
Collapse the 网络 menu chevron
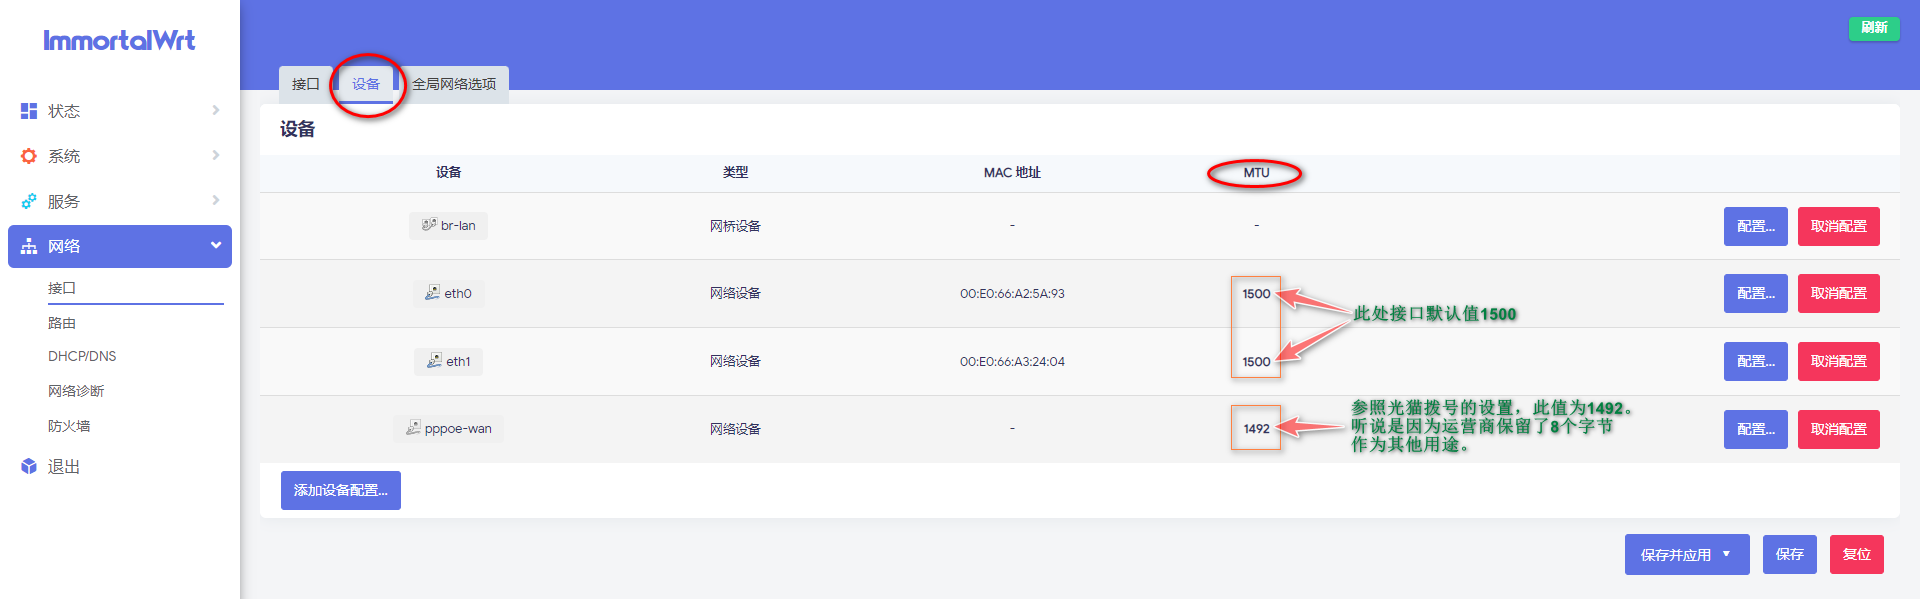215,245
